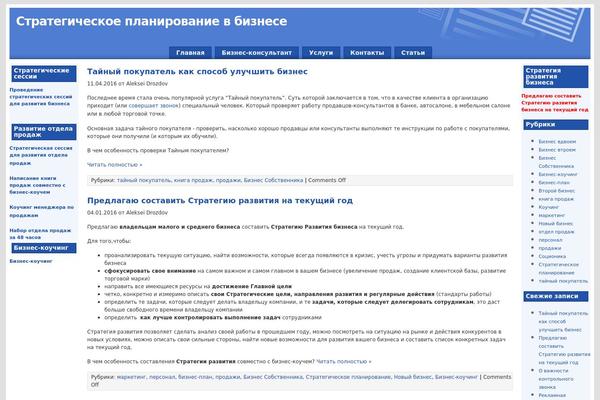Click Соционика category in Рубрики sidebar
Image resolution: width=600 pixels, height=400 pixels.
tap(552, 256)
